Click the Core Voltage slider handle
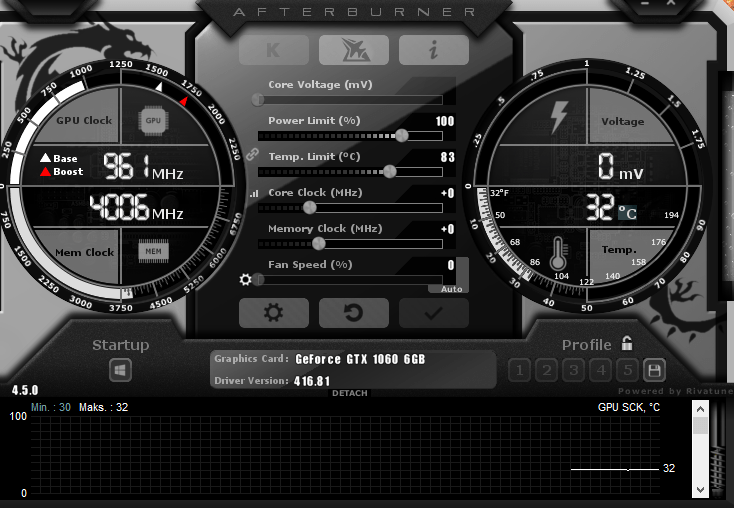The height and width of the screenshot is (508, 734). tap(258, 100)
